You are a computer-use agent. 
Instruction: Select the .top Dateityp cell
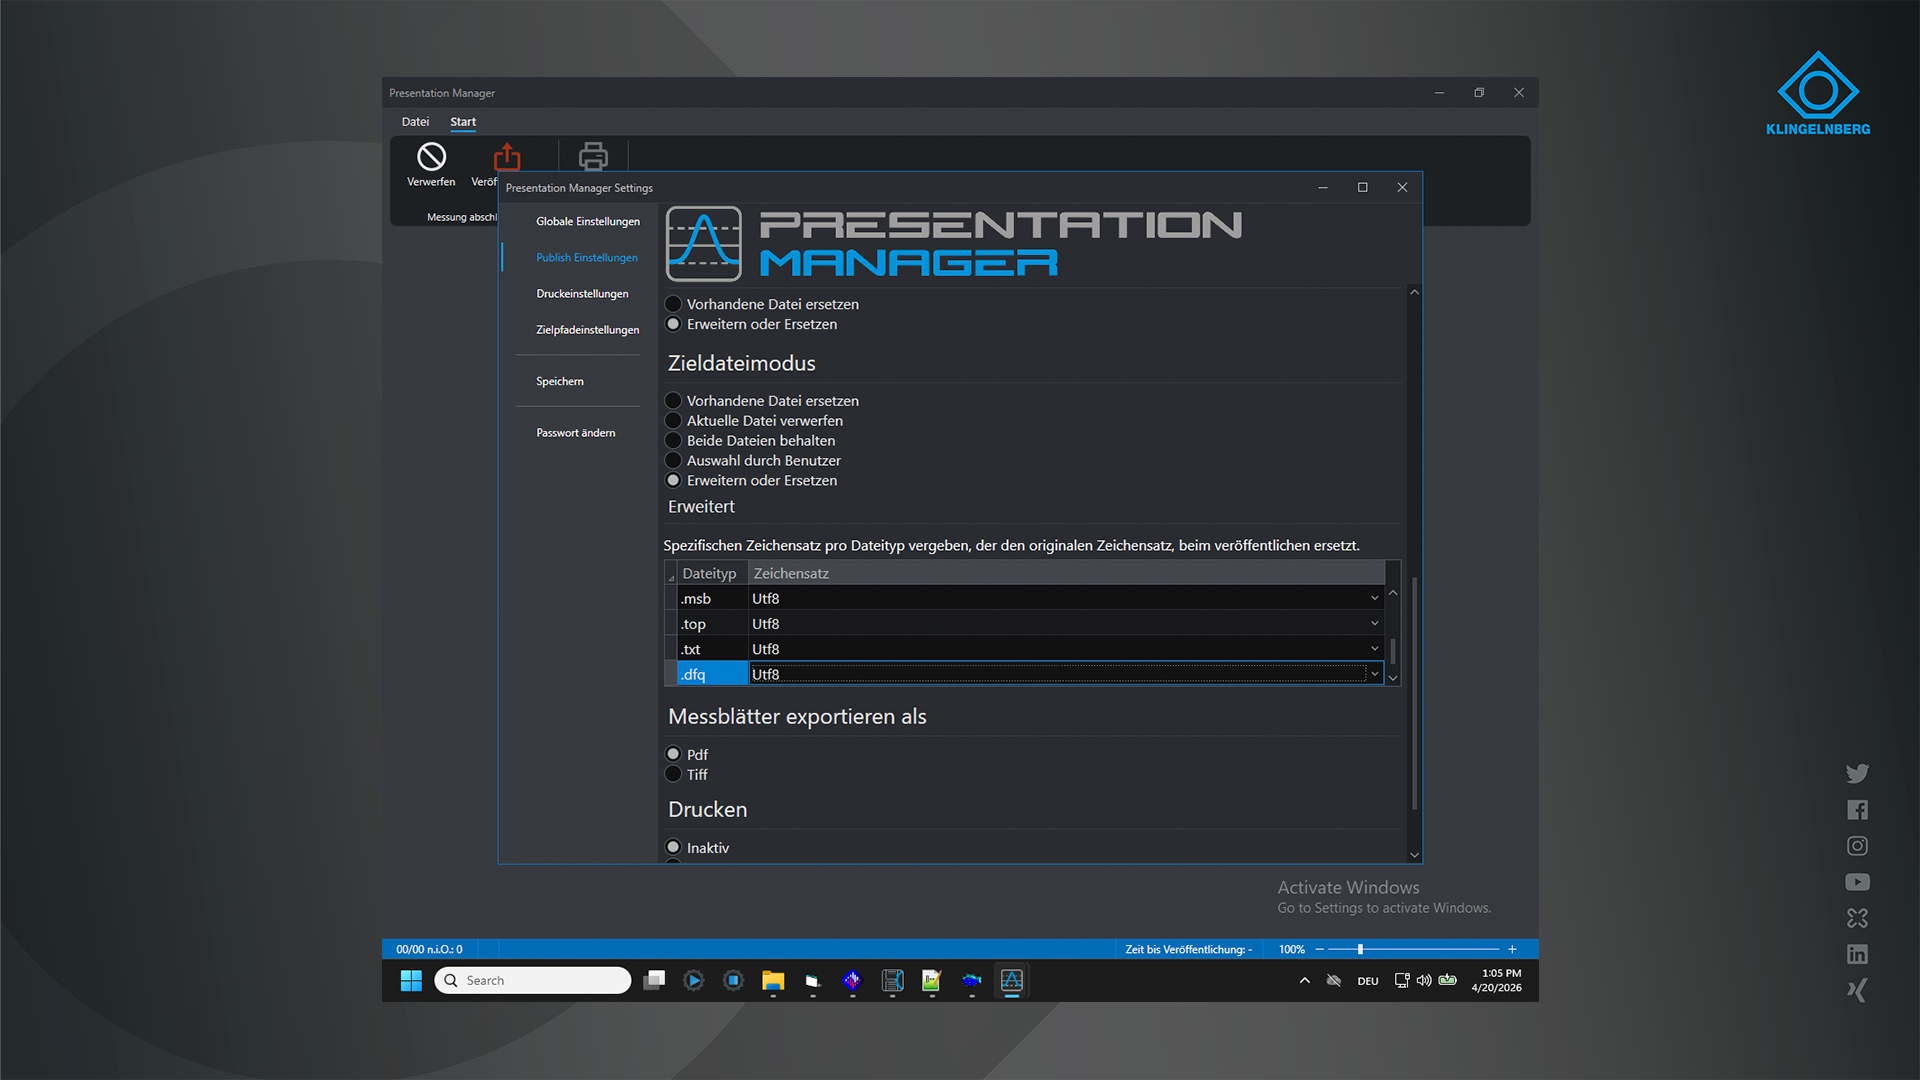713,623
